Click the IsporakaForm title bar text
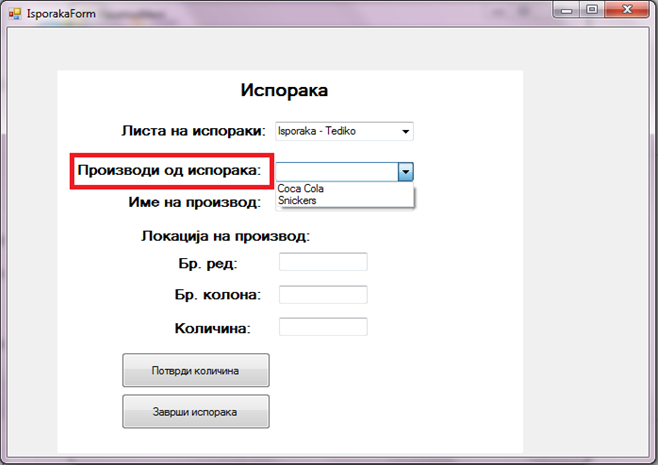 tap(61, 14)
